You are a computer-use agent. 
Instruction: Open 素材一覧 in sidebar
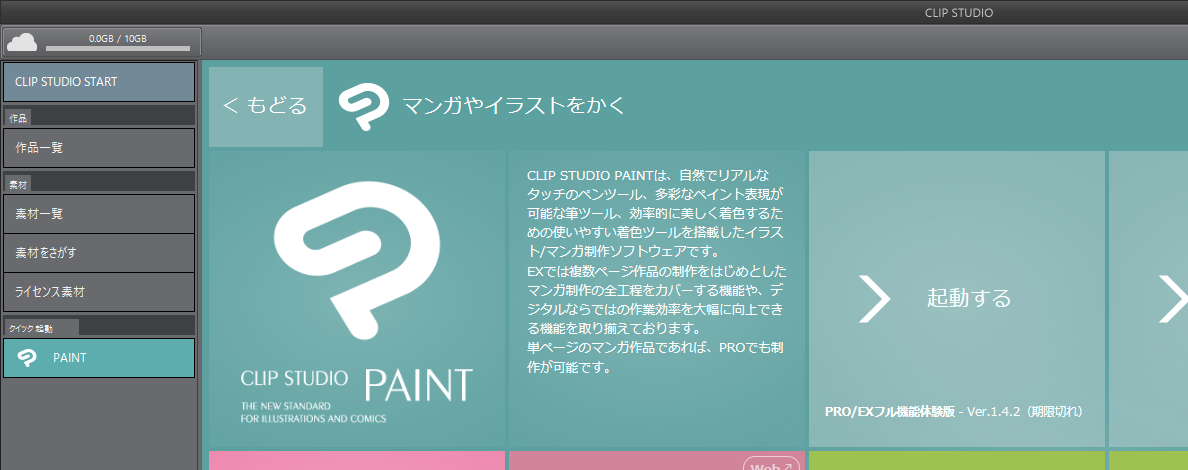click(99, 214)
